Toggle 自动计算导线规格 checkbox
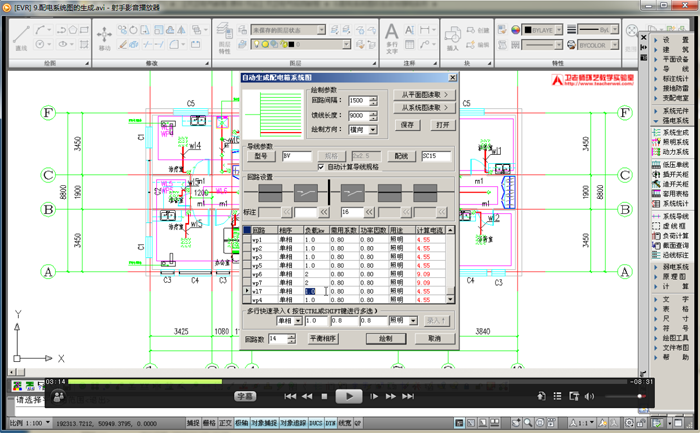Image resolution: width=700 pixels, height=433 pixels. pyautogui.click(x=321, y=167)
